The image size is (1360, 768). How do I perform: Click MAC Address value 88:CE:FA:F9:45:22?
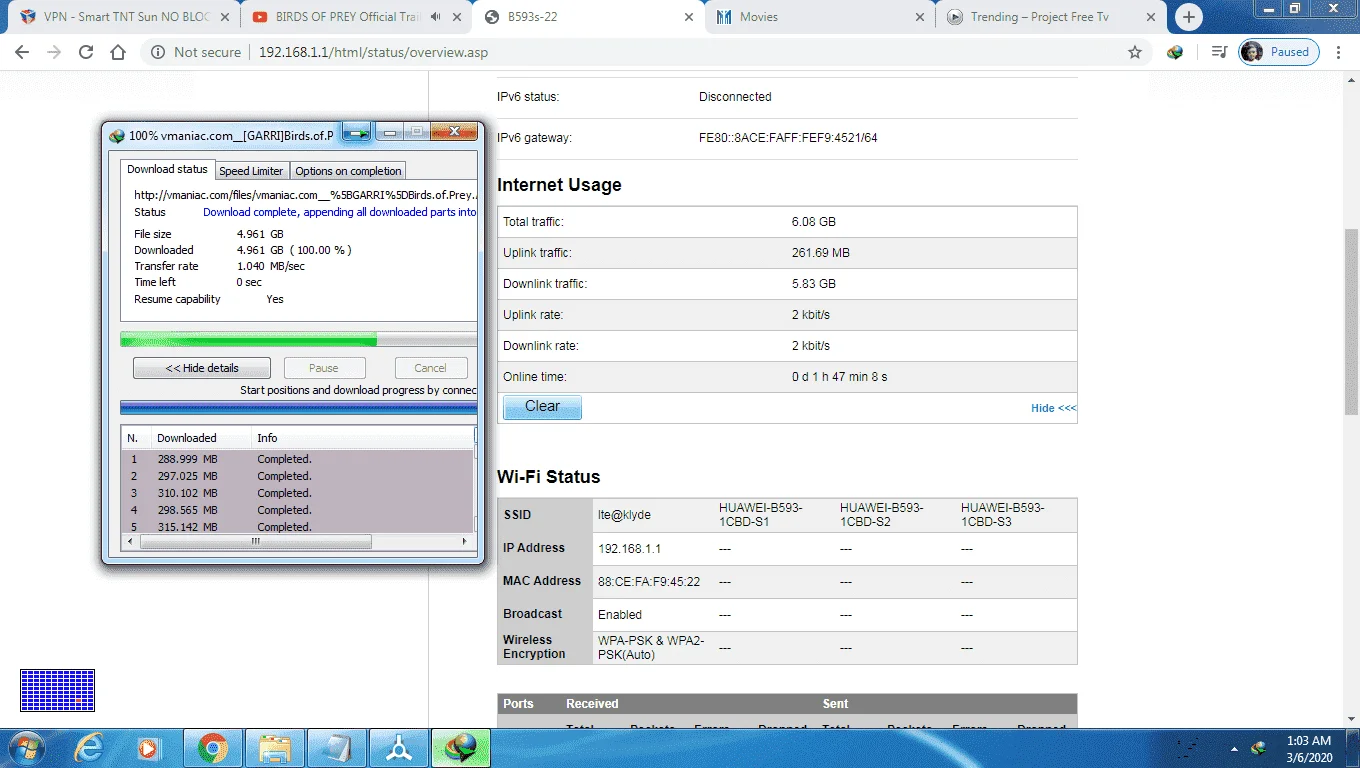click(649, 581)
